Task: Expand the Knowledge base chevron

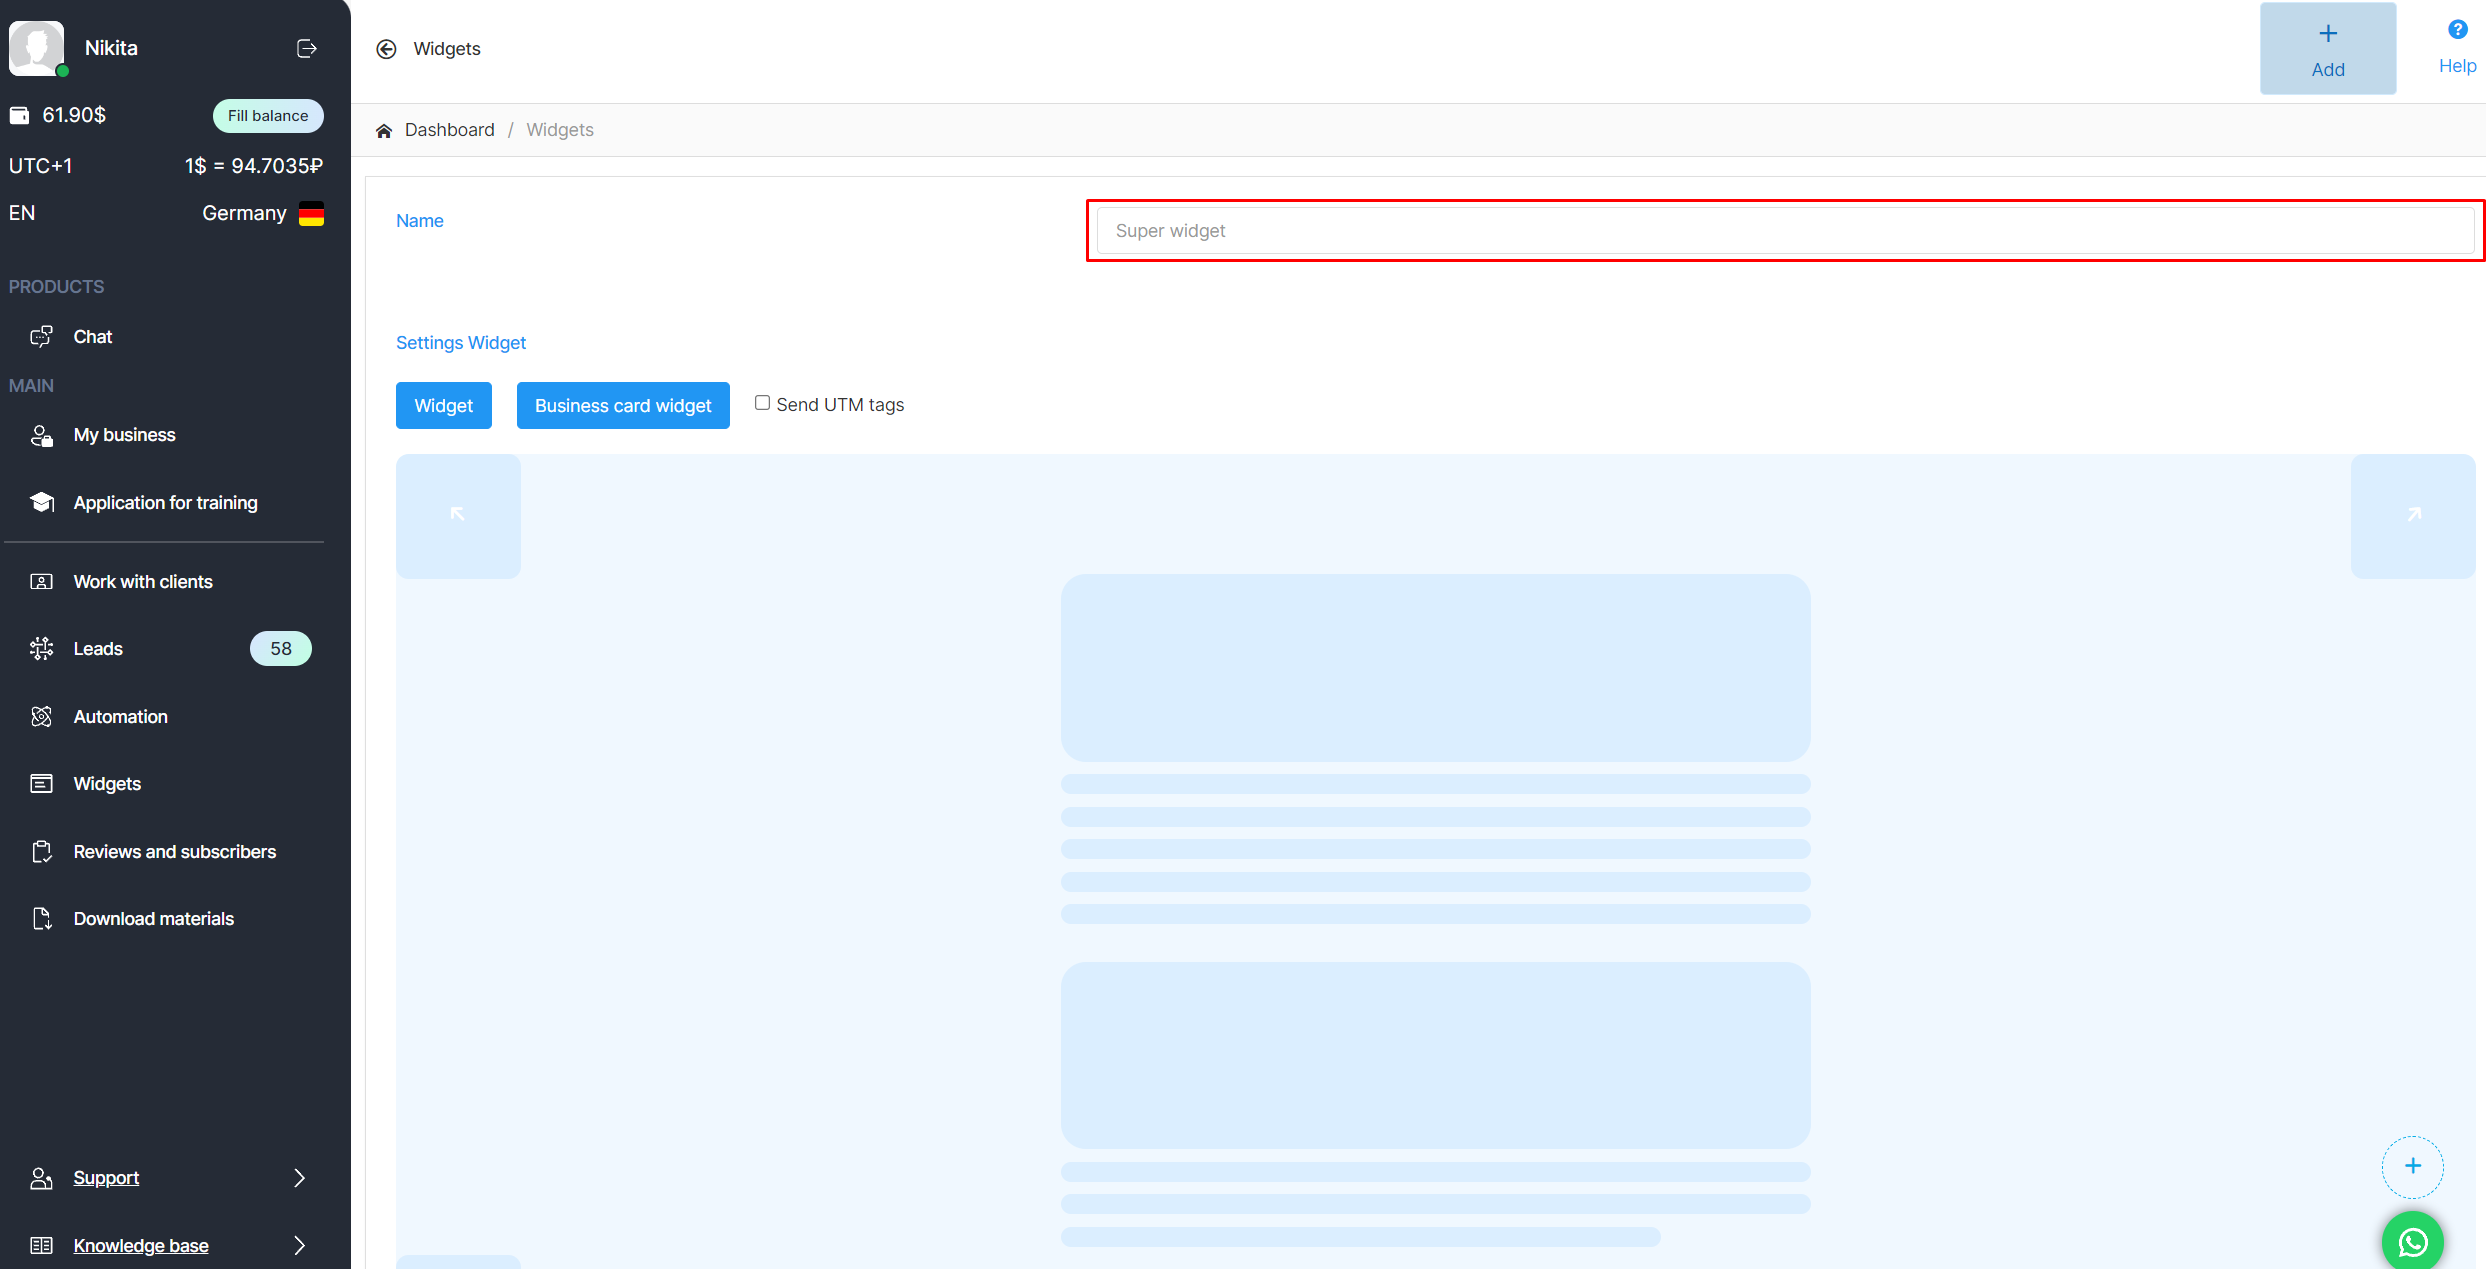Action: click(x=299, y=1245)
